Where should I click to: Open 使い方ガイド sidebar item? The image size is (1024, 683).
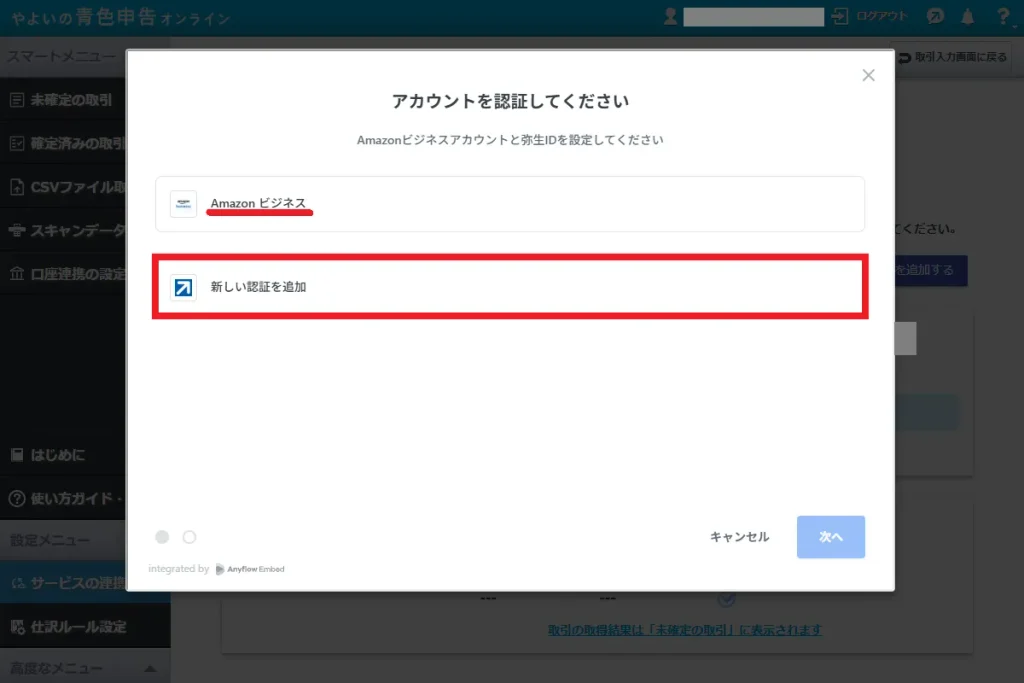(63, 498)
